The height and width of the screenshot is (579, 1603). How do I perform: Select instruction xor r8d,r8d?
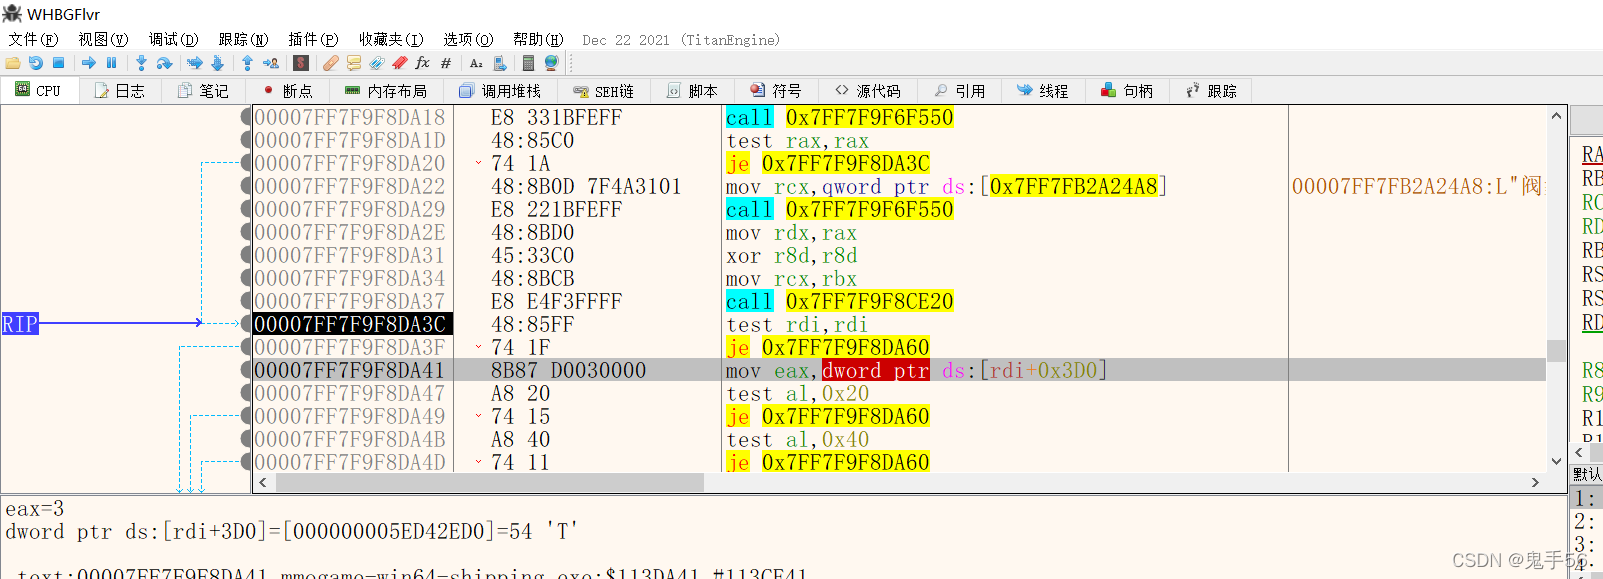point(791,255)
